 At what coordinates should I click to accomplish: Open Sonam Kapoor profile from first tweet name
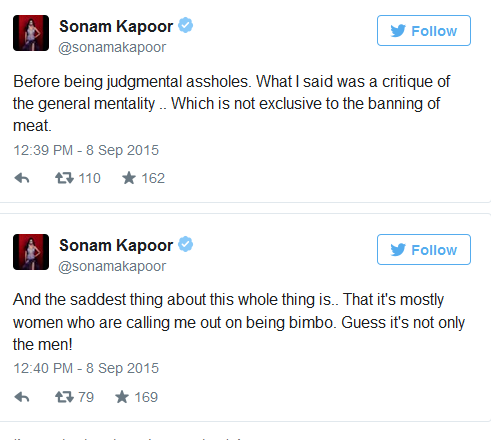pyautogui.click(x=116, y=26)
